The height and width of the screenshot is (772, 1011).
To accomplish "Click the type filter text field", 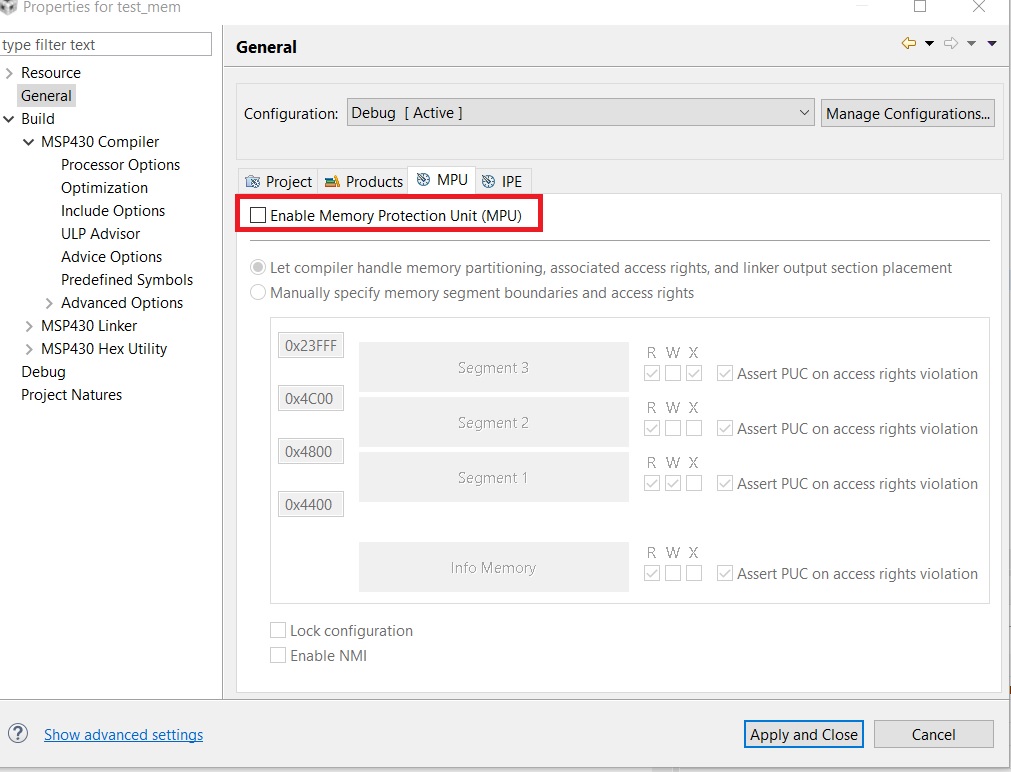I will 106,45.
